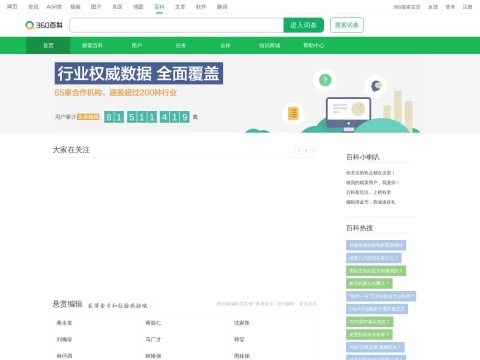Open 良医 in the top bar
The height and width of the screenshot is (360, 480).
(x=117, y=7)
